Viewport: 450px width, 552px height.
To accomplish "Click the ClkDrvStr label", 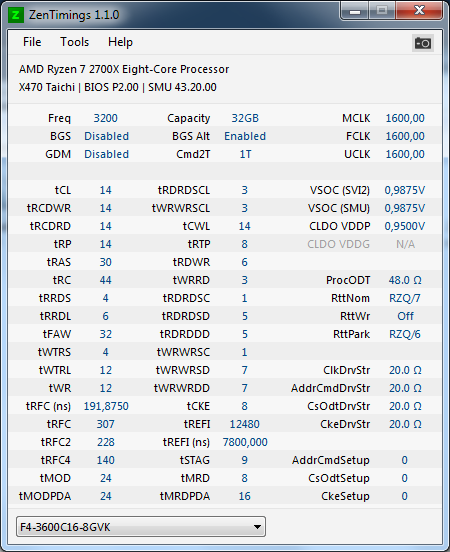I will pos(346,370).
